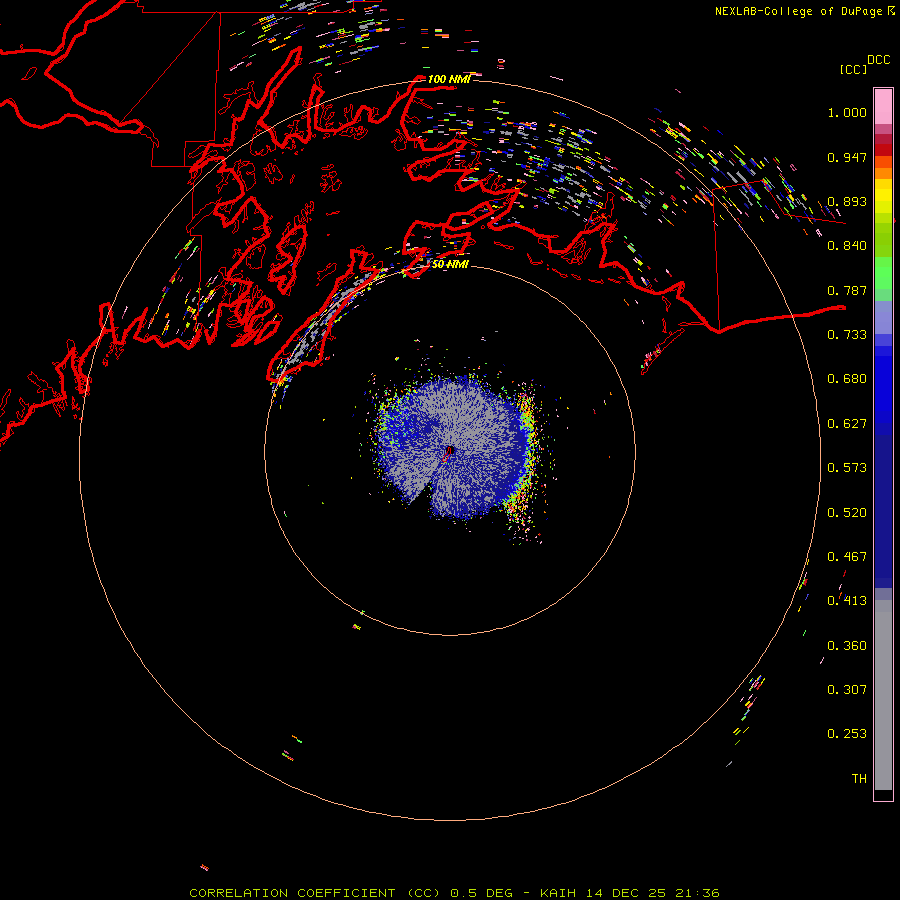This screenshot has width=900, height=900.
Task: Click the 0.627 scale value
Action: [x=847, y=424]
